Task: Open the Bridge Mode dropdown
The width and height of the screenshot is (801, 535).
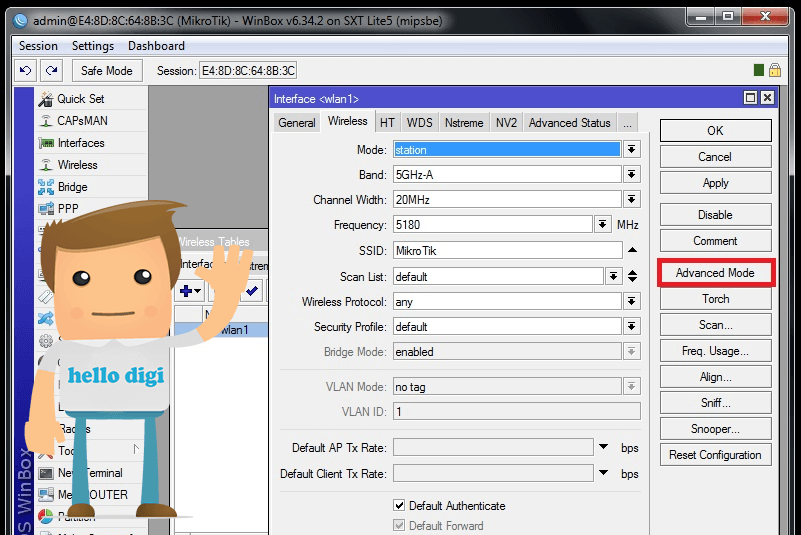Action: (632, 351)
